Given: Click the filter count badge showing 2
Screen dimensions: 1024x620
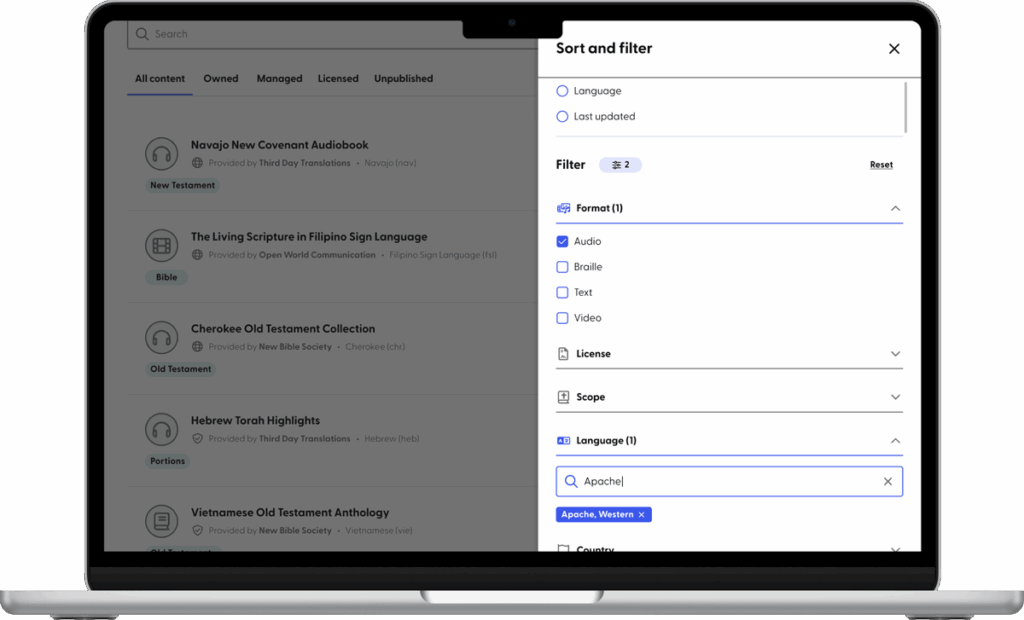Looking at the screenshot, I should pos(620,164).
